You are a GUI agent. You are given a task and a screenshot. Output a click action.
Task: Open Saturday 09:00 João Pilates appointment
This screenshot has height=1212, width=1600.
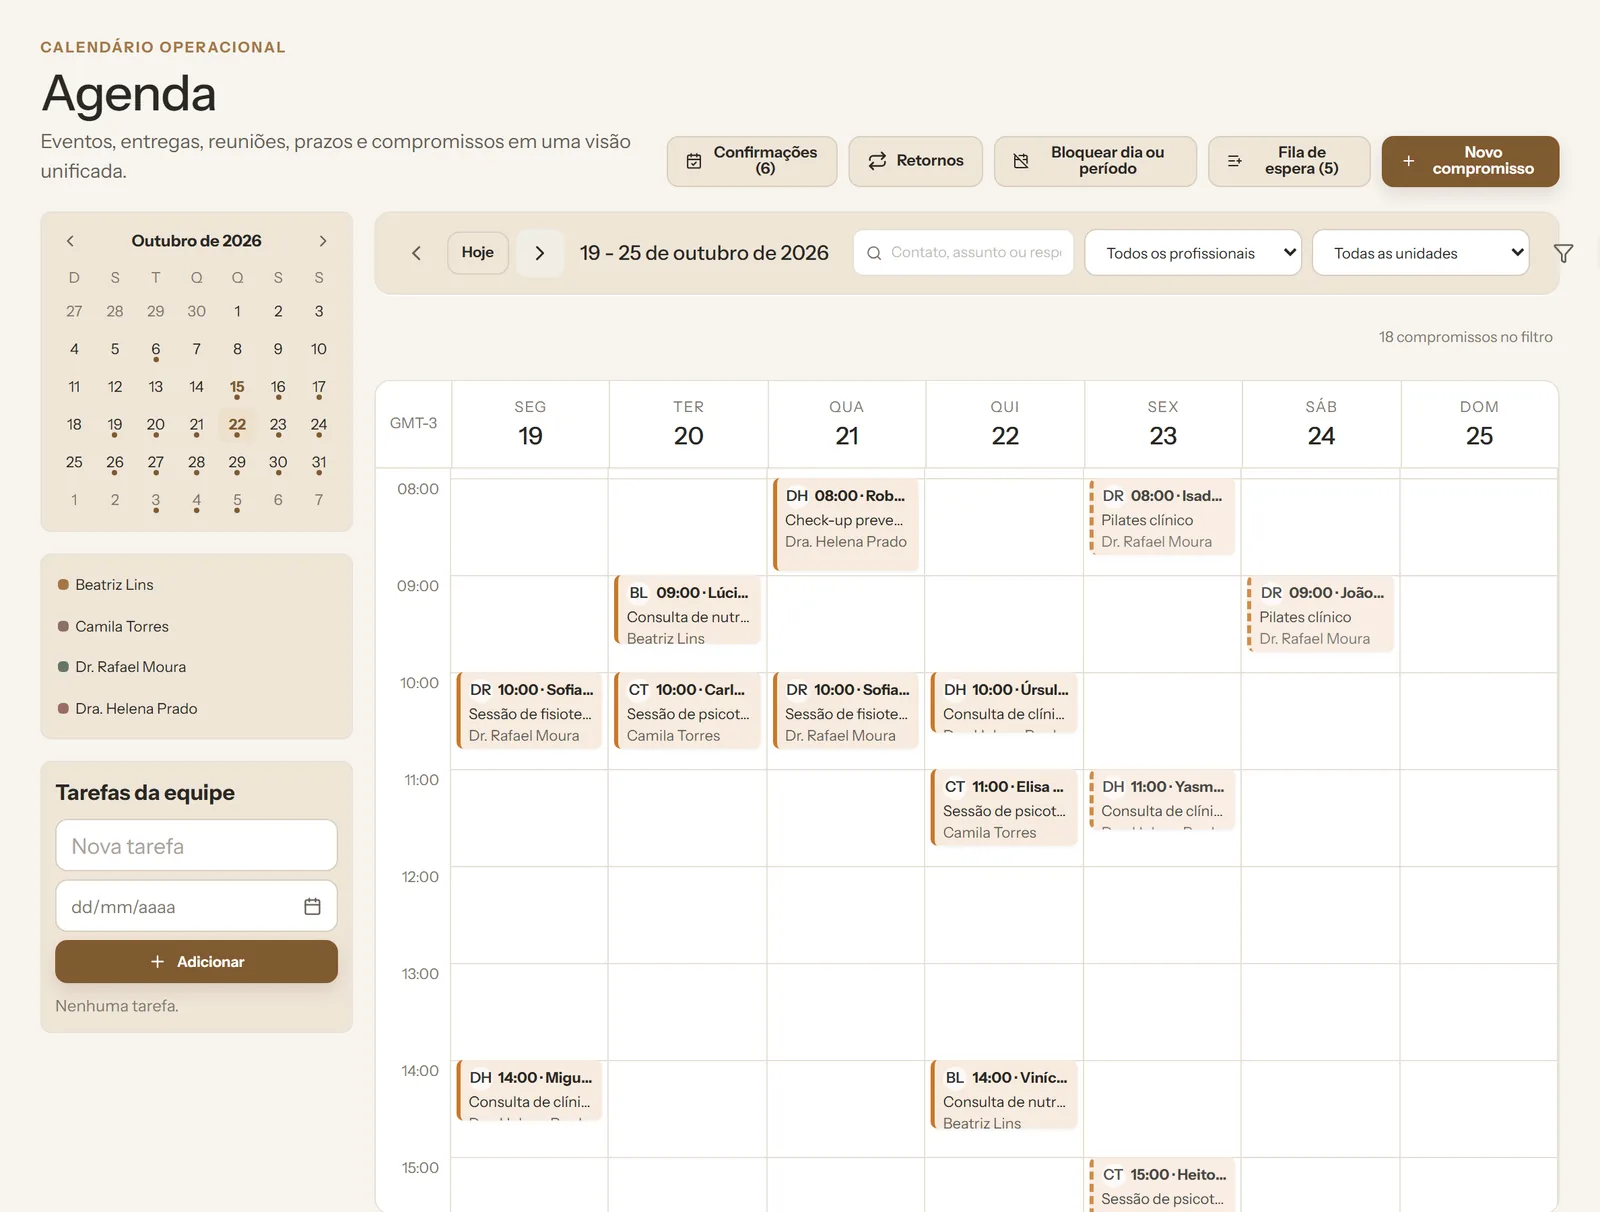point(1320,614)
